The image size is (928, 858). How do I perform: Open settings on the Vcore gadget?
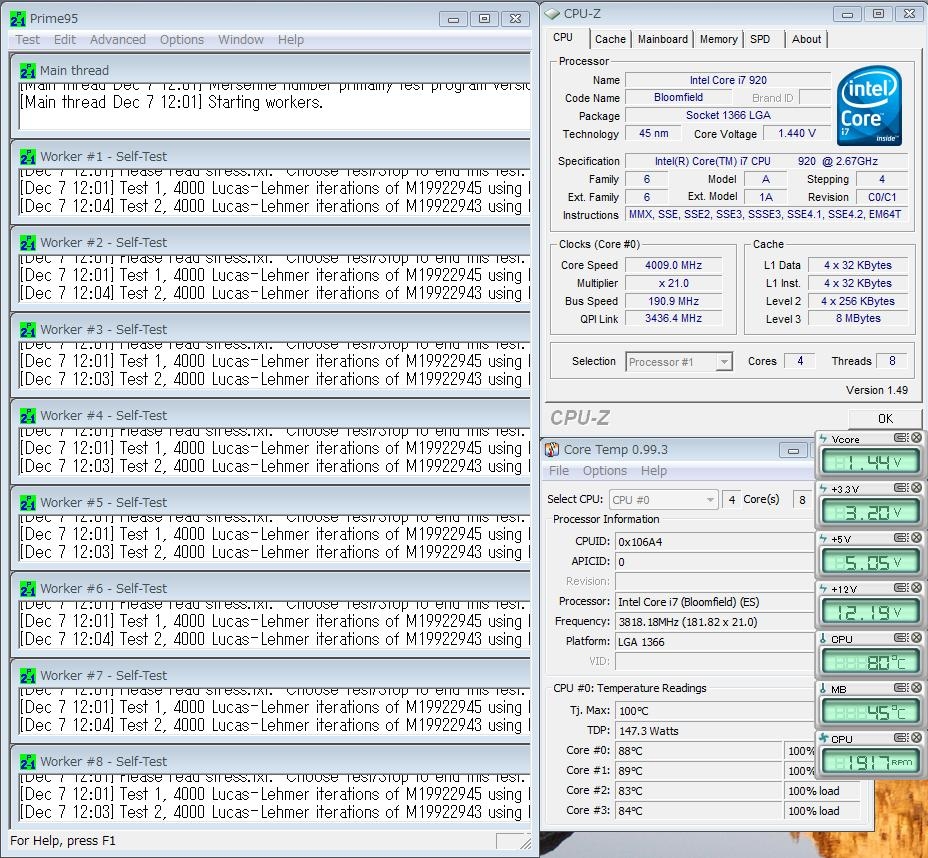pos(901,438)
